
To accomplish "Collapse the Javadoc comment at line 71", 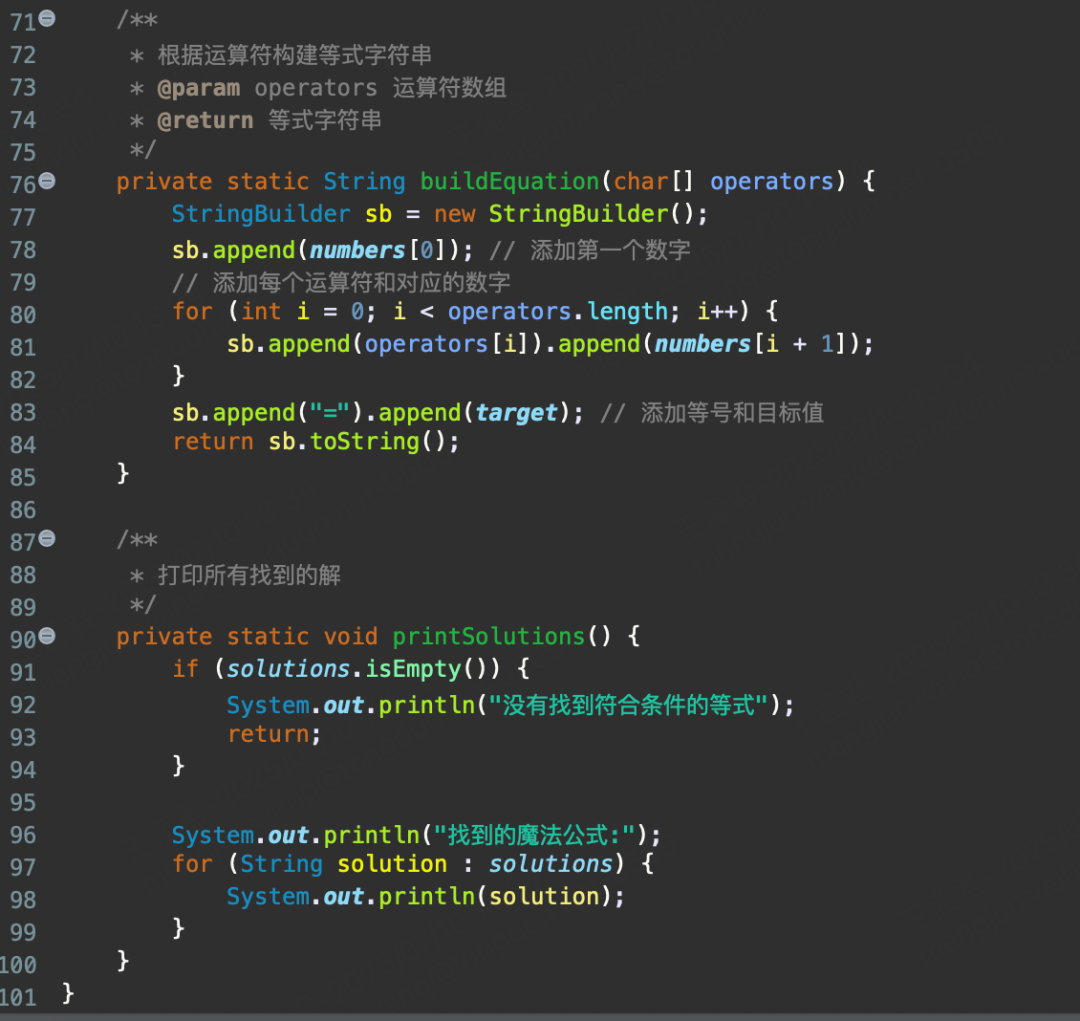I will (x=47, y=19).
